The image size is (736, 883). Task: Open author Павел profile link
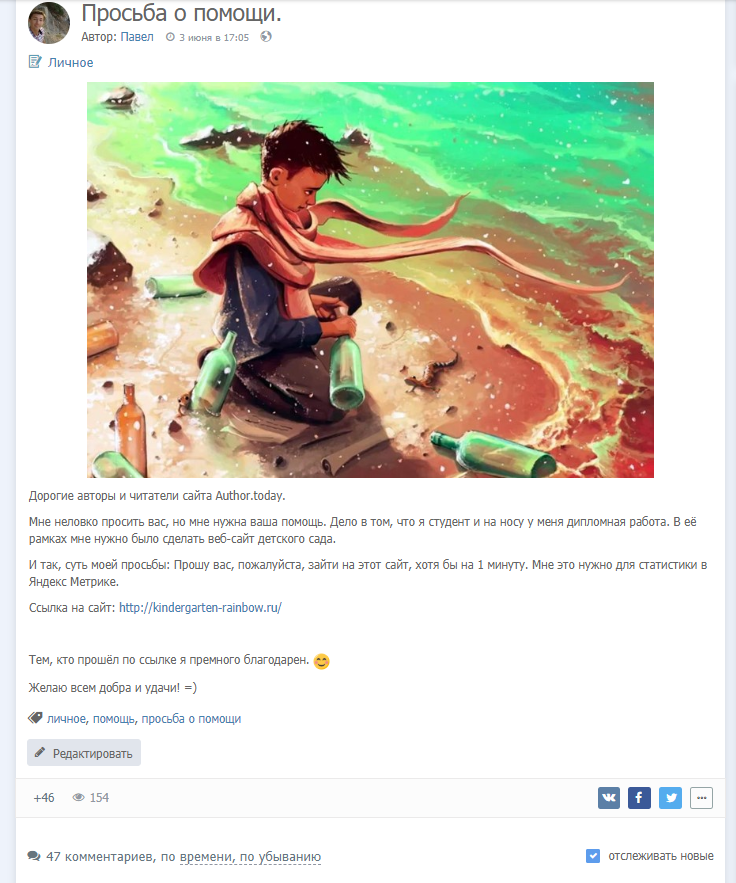pos(137,37)
